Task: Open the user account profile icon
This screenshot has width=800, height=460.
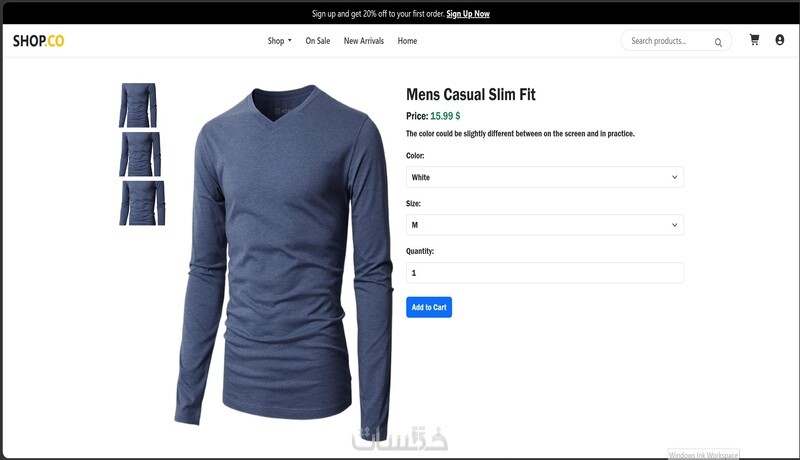Action: [x=780, y=40]
